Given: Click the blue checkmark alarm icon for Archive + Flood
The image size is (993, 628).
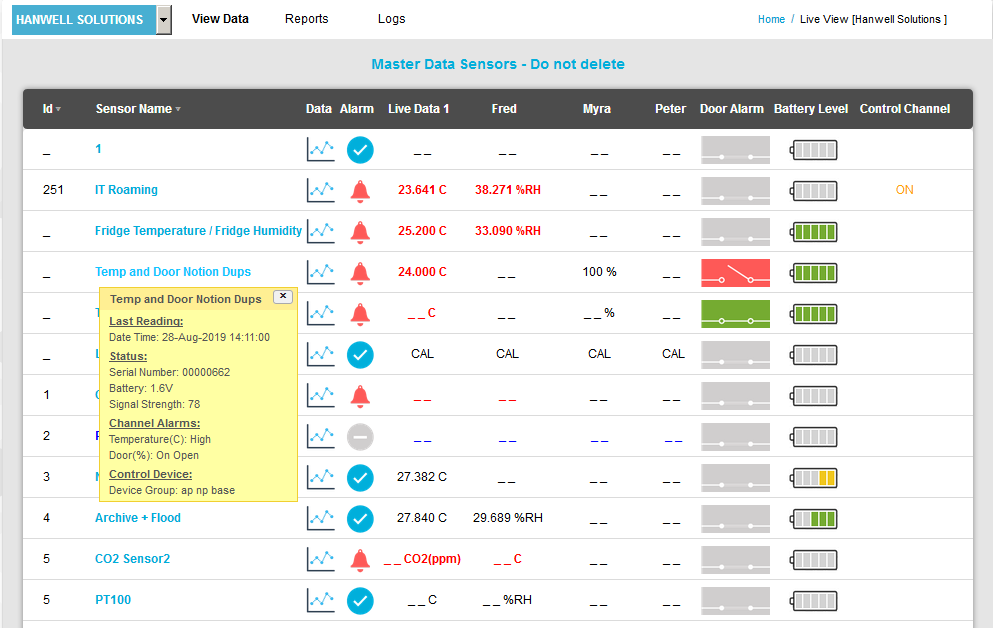Looking at the screenshot, I should [x=360, y=518].
